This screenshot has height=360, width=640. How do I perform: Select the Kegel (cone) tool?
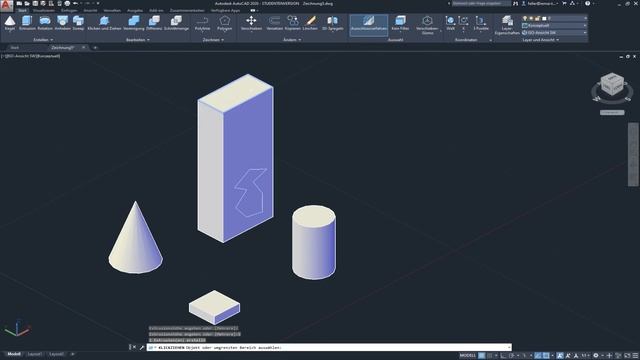10,23
